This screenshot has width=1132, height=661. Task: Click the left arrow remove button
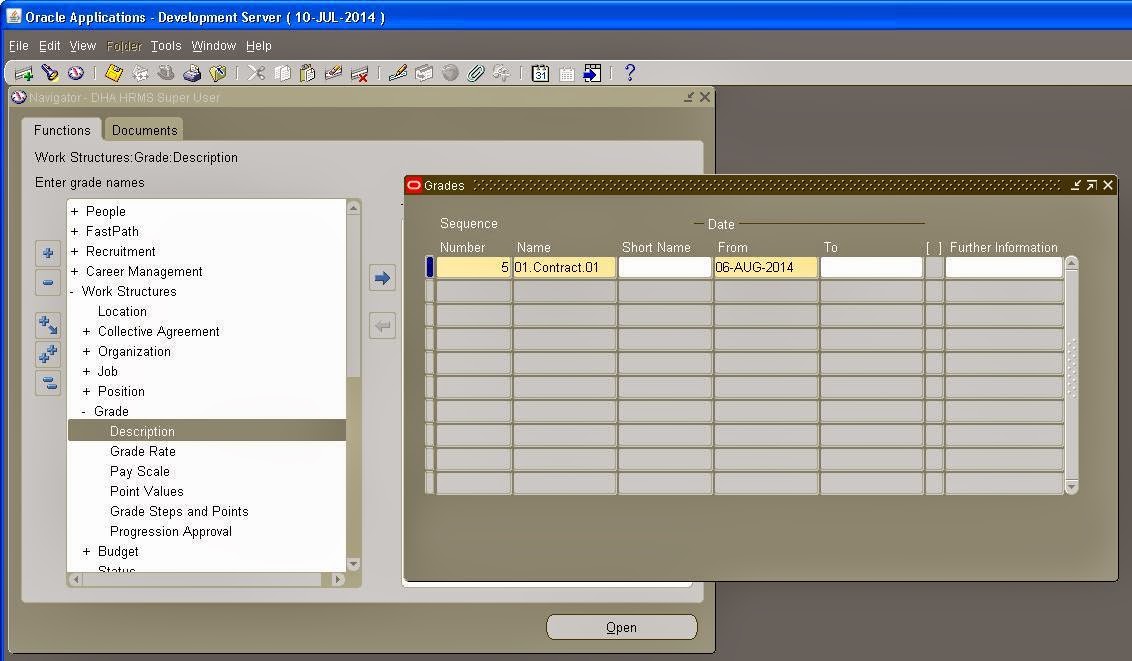click(383, 325)
